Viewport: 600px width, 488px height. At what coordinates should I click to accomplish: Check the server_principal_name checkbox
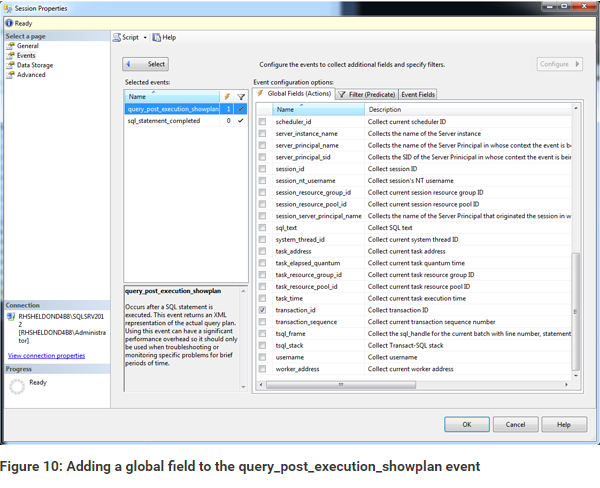click(x=262, y=145)
